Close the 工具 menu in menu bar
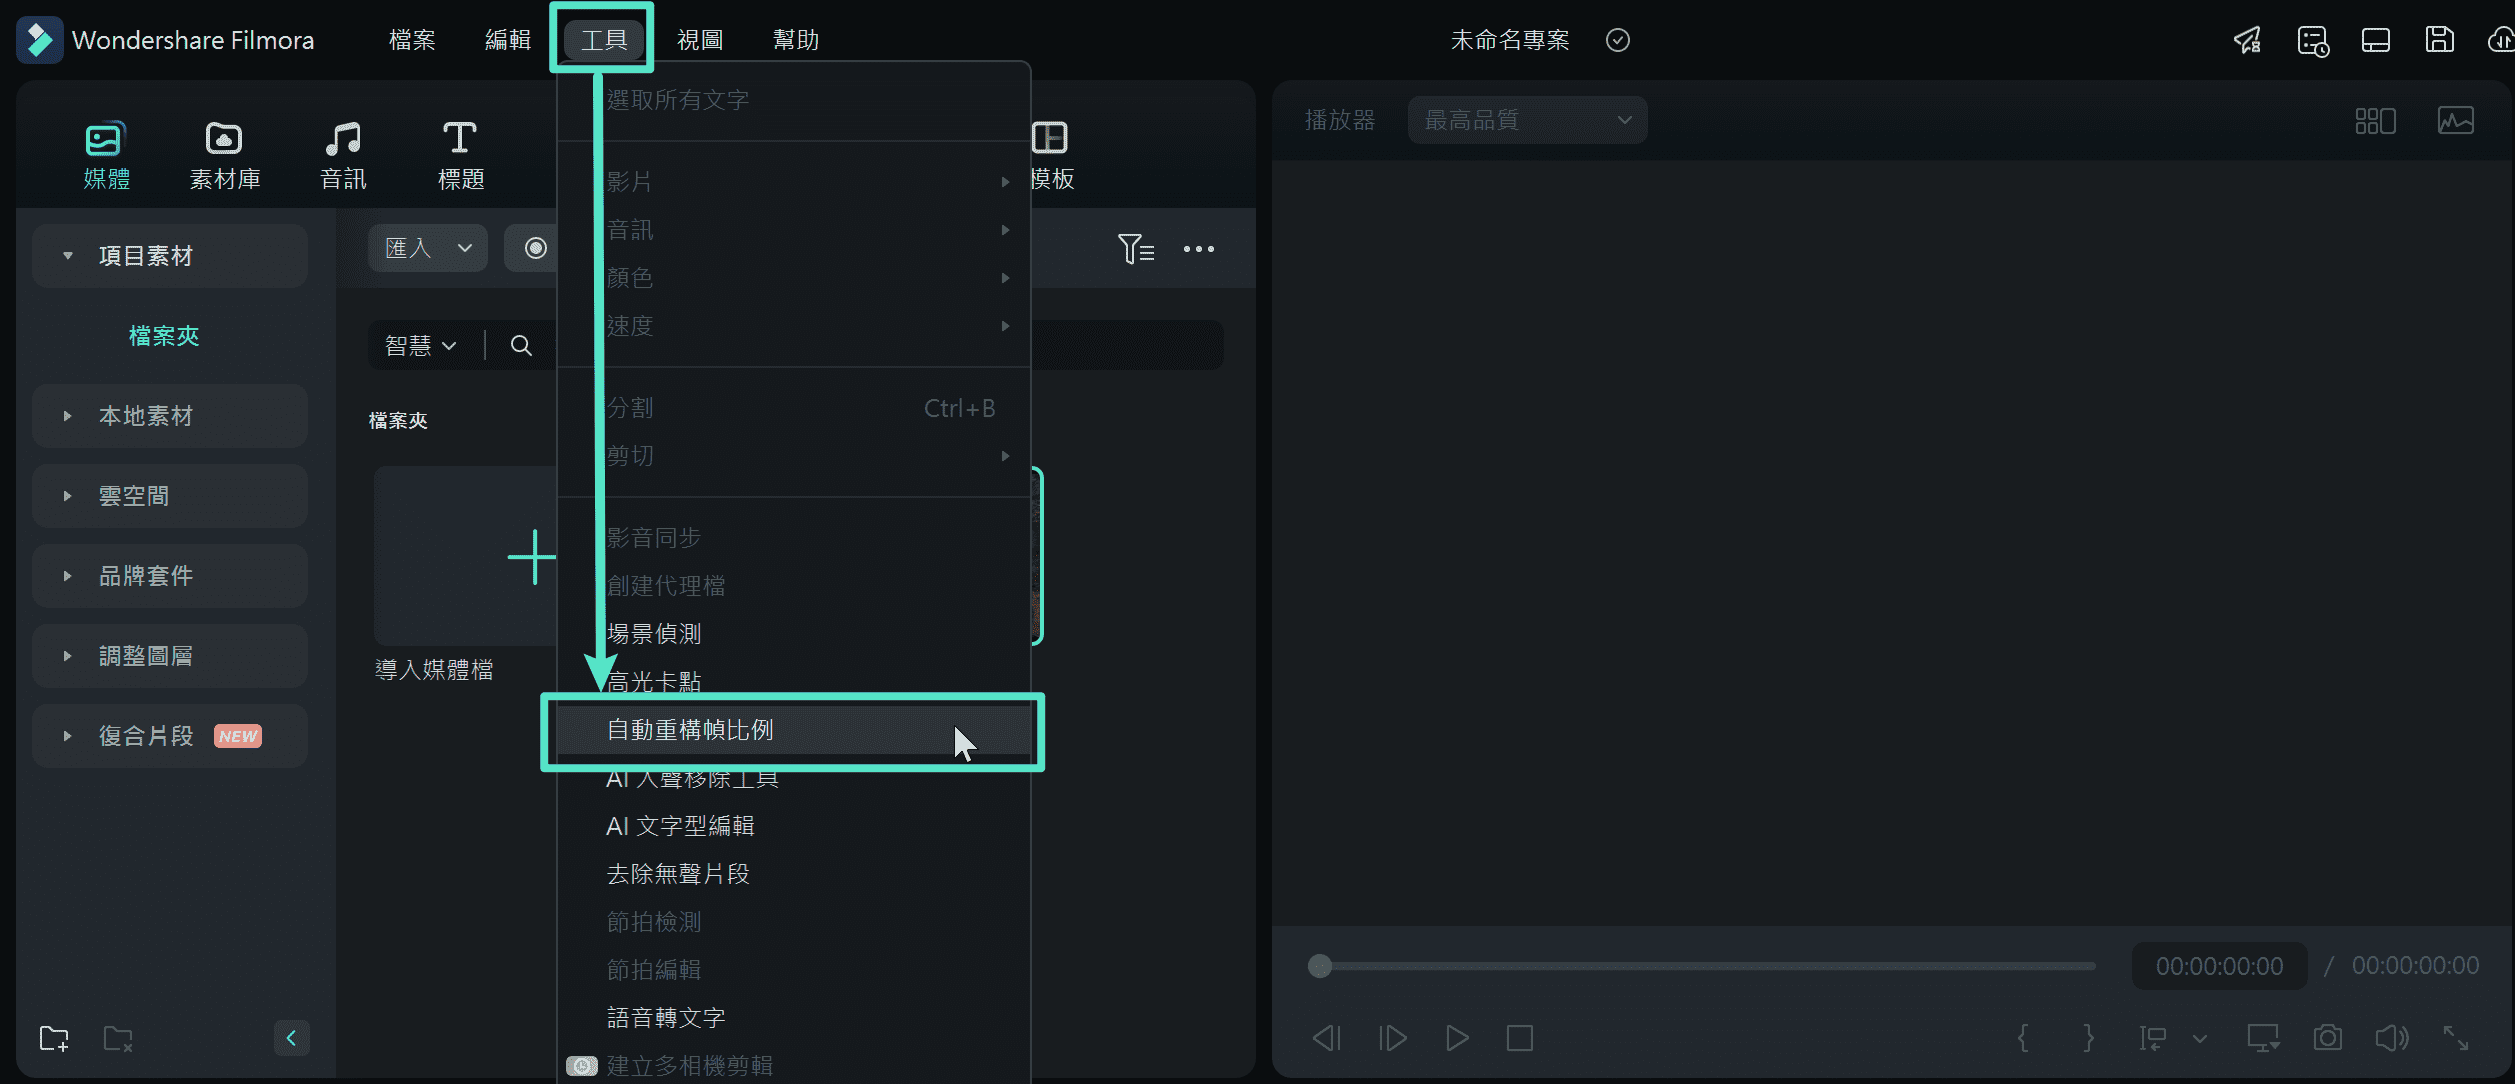2515x1084 pixels. coord(604,40)
